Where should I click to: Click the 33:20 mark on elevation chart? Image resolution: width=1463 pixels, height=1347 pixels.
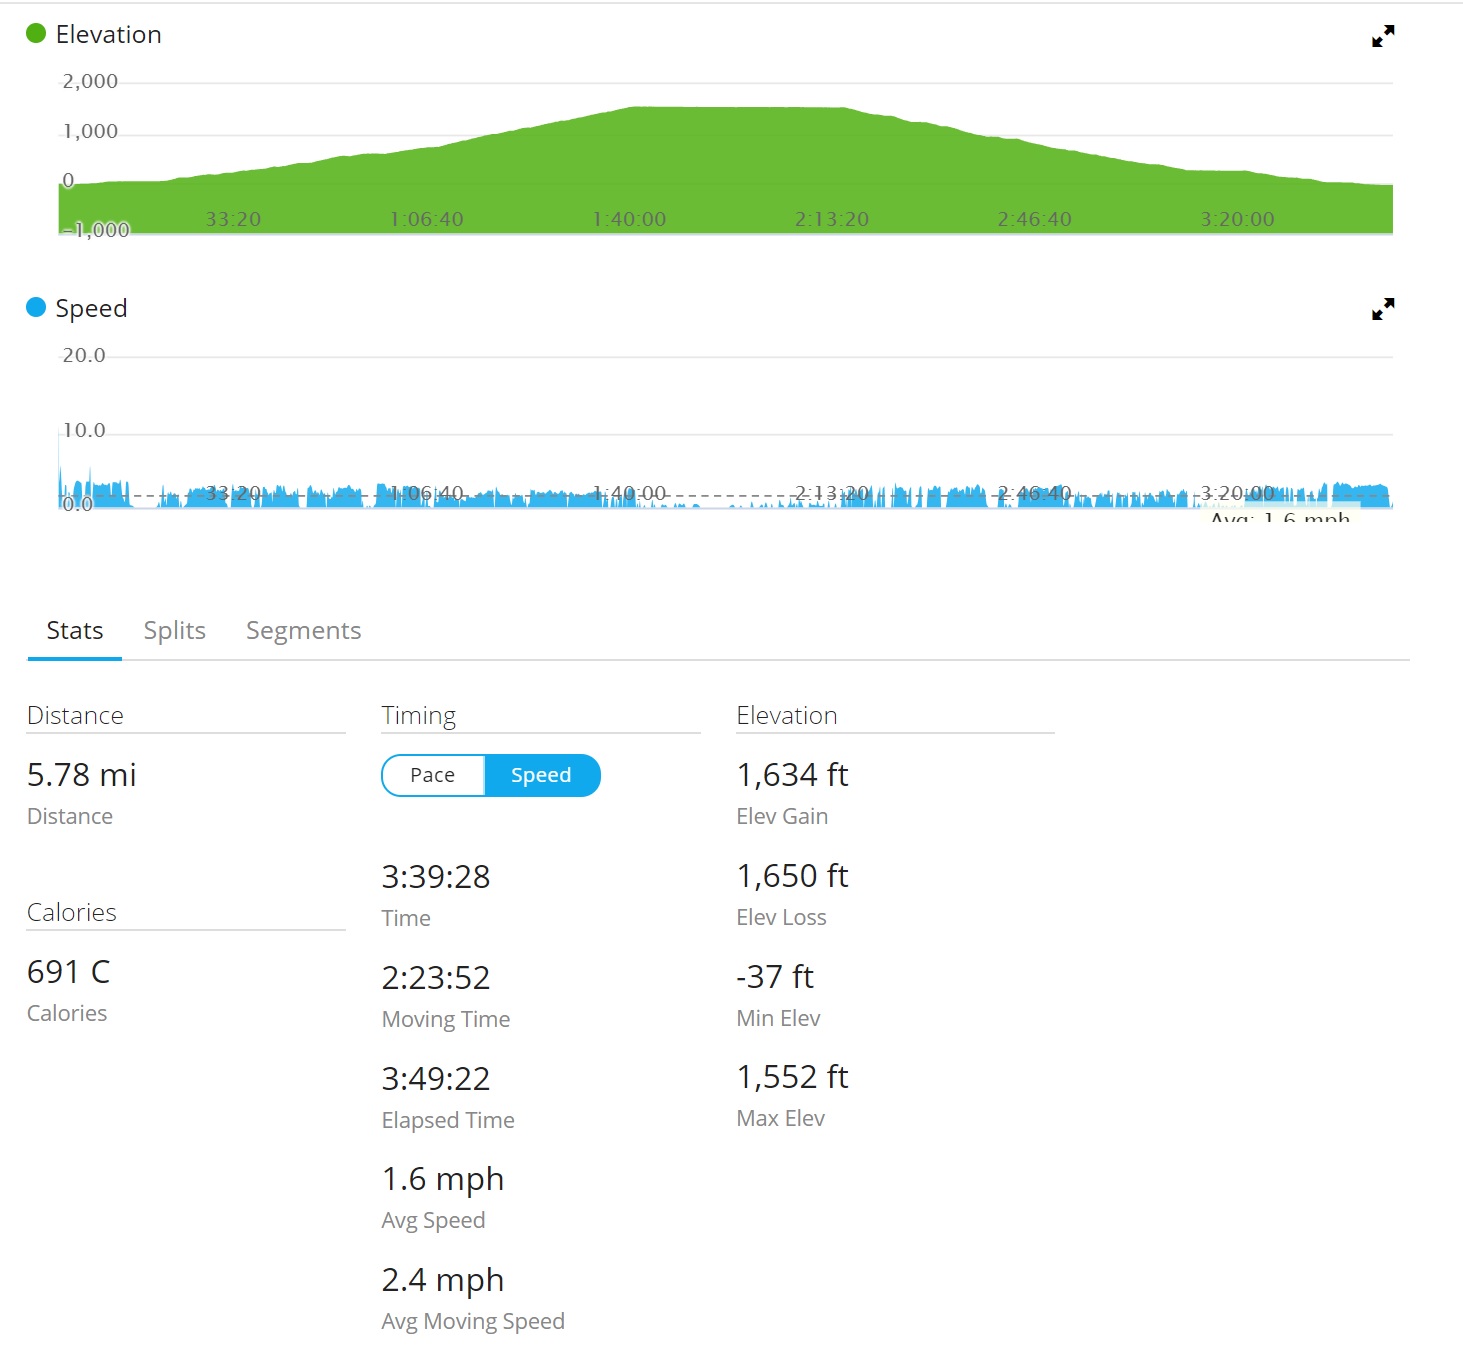[233, 219]
